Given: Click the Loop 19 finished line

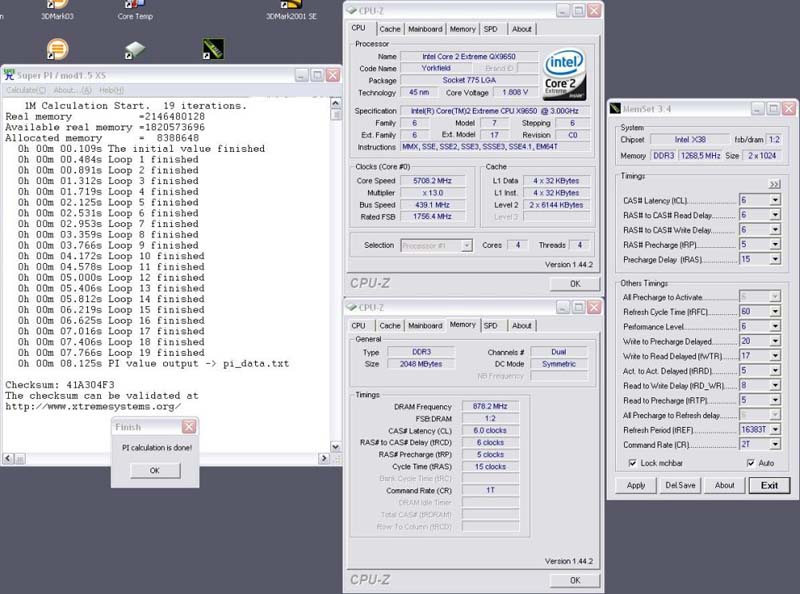Looking at the screenshot, I should pyautogui.click(x=111, y=353).
